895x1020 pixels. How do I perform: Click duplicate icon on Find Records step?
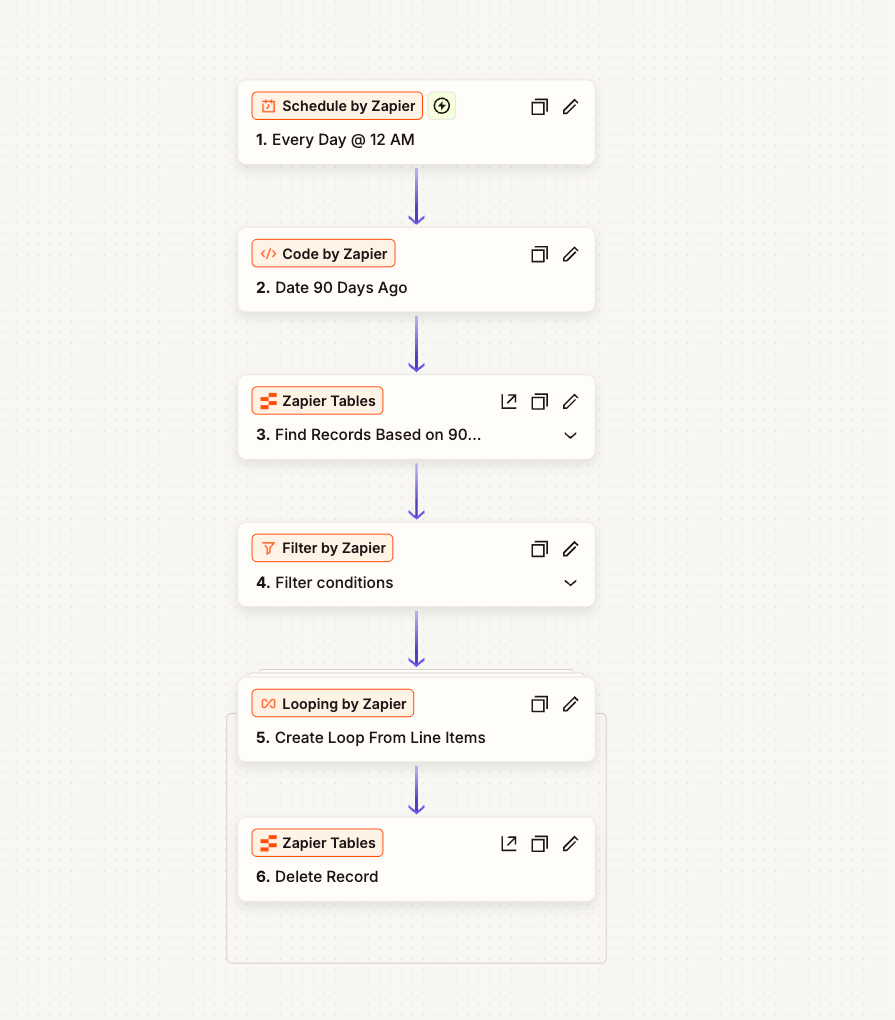(x=539, y=402)
